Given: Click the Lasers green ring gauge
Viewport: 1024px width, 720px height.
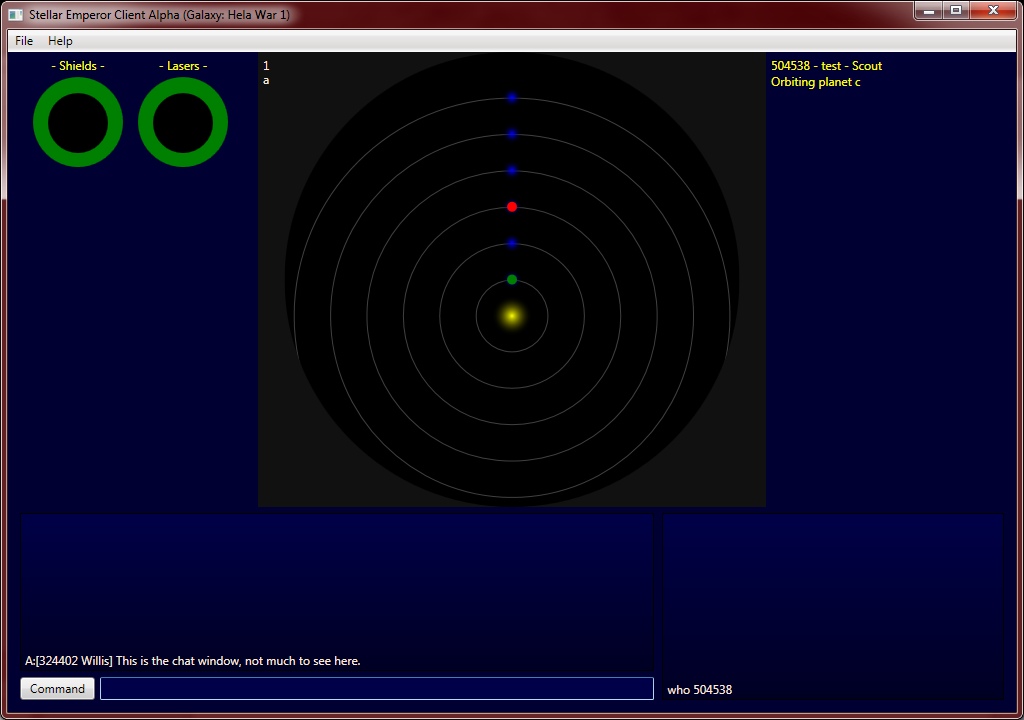Looking at the screenshot, I should click(x=183, y=122).
